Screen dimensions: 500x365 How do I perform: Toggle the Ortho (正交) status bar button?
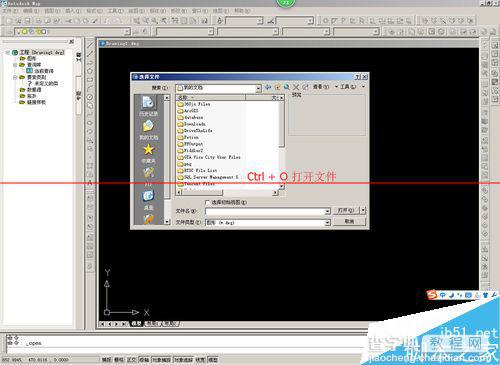[132, 360]
